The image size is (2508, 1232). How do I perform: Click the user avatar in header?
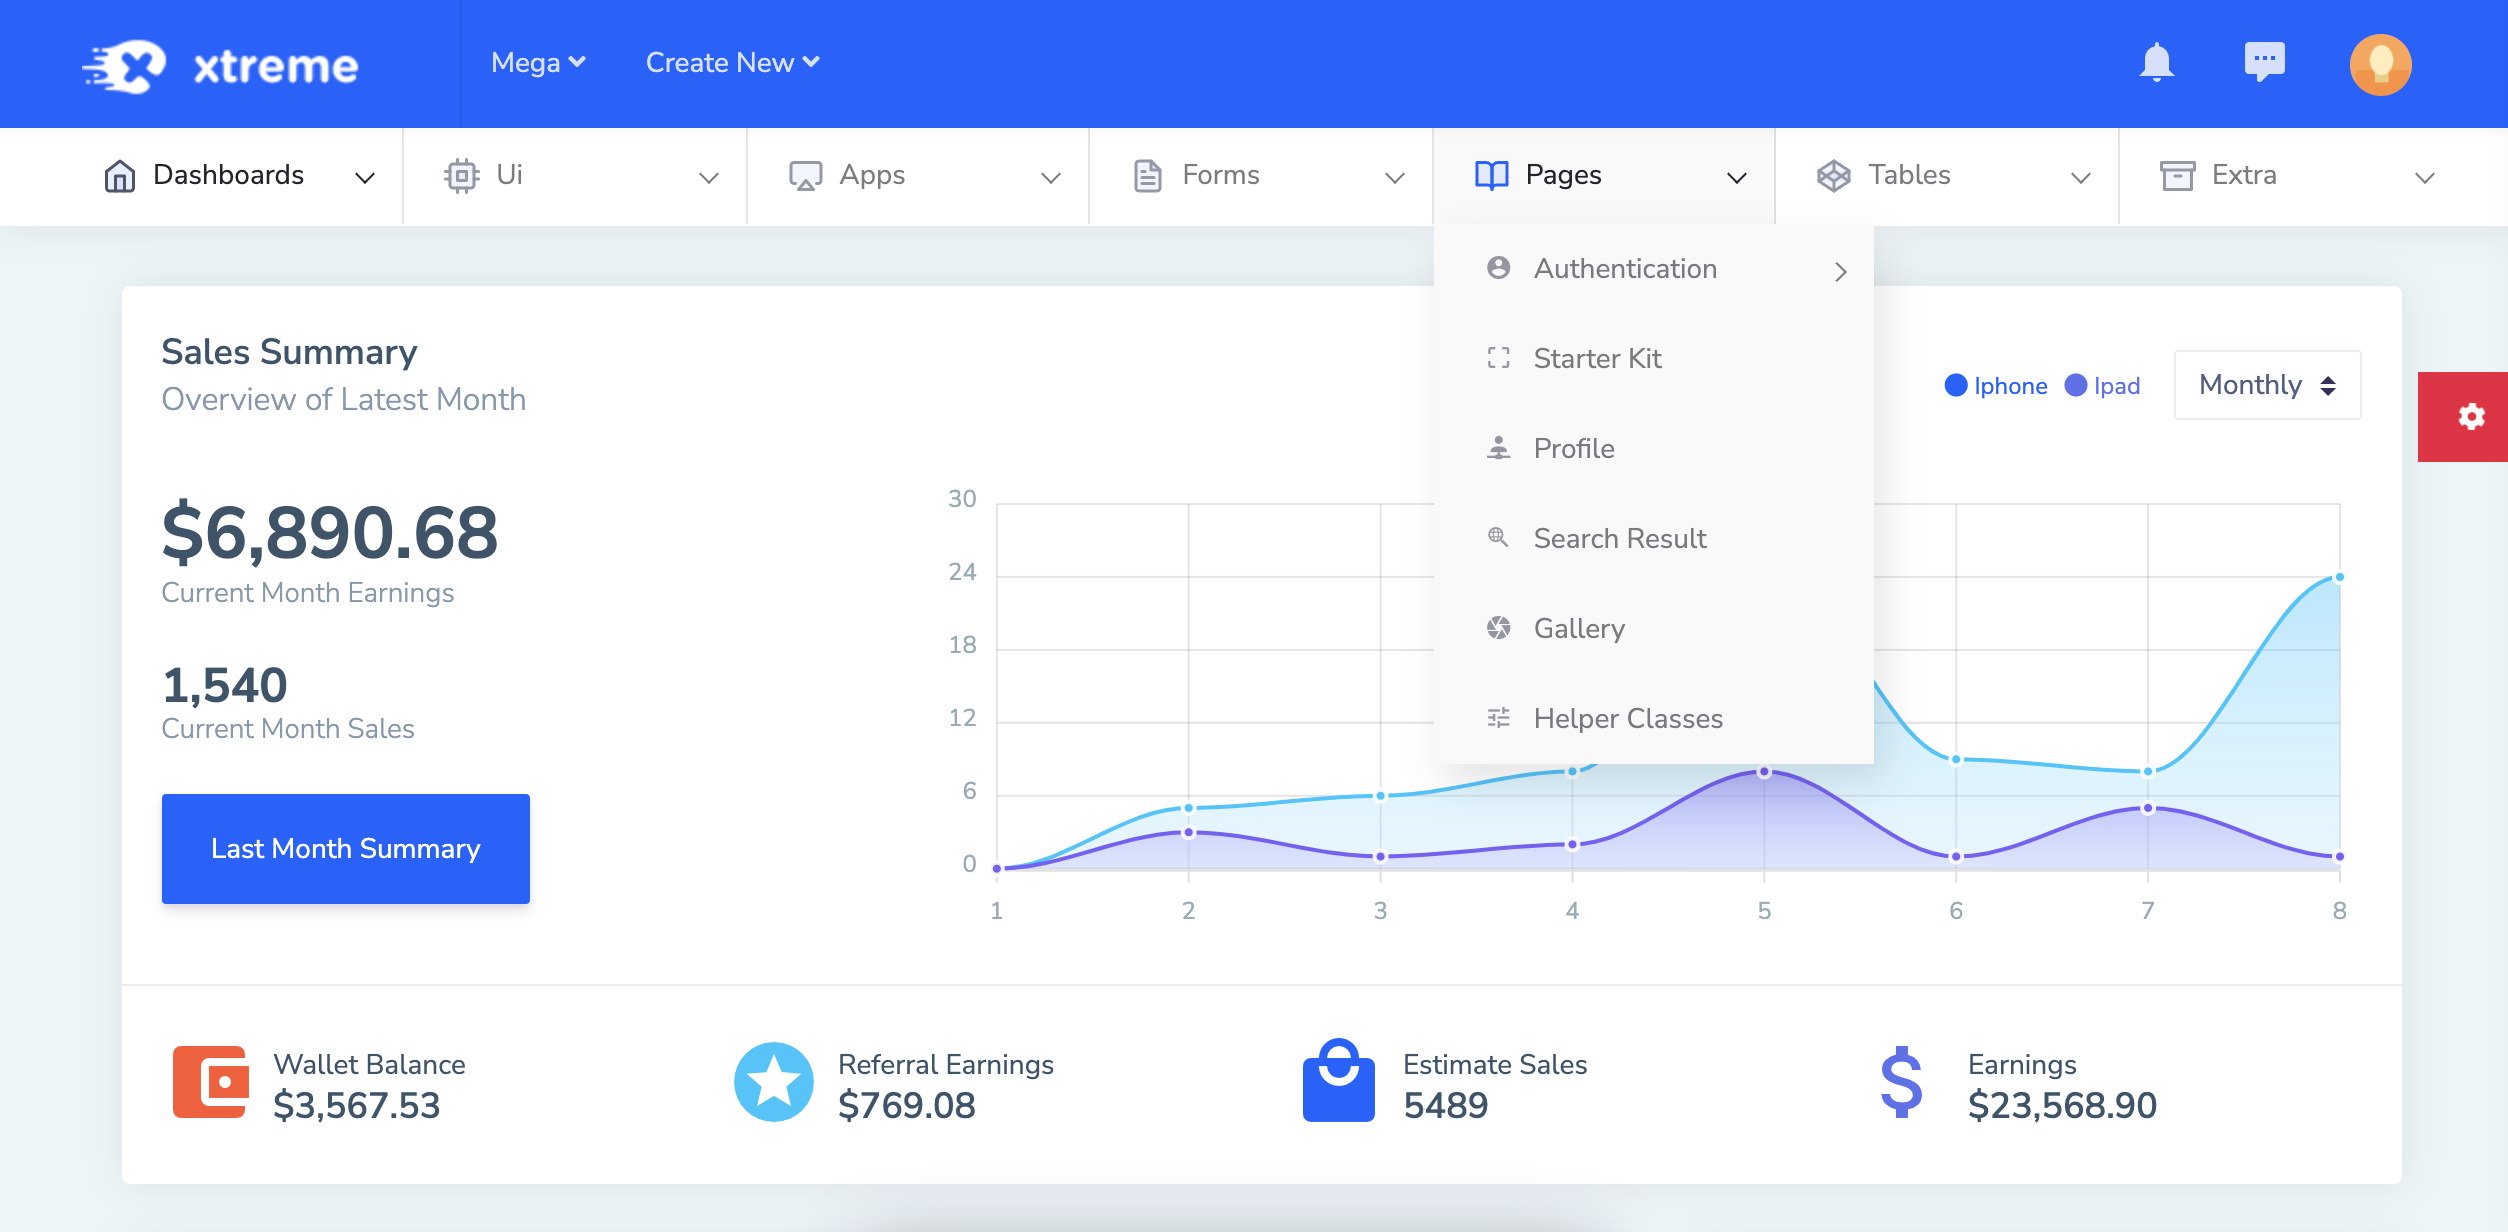click(x=2380, y=65)
